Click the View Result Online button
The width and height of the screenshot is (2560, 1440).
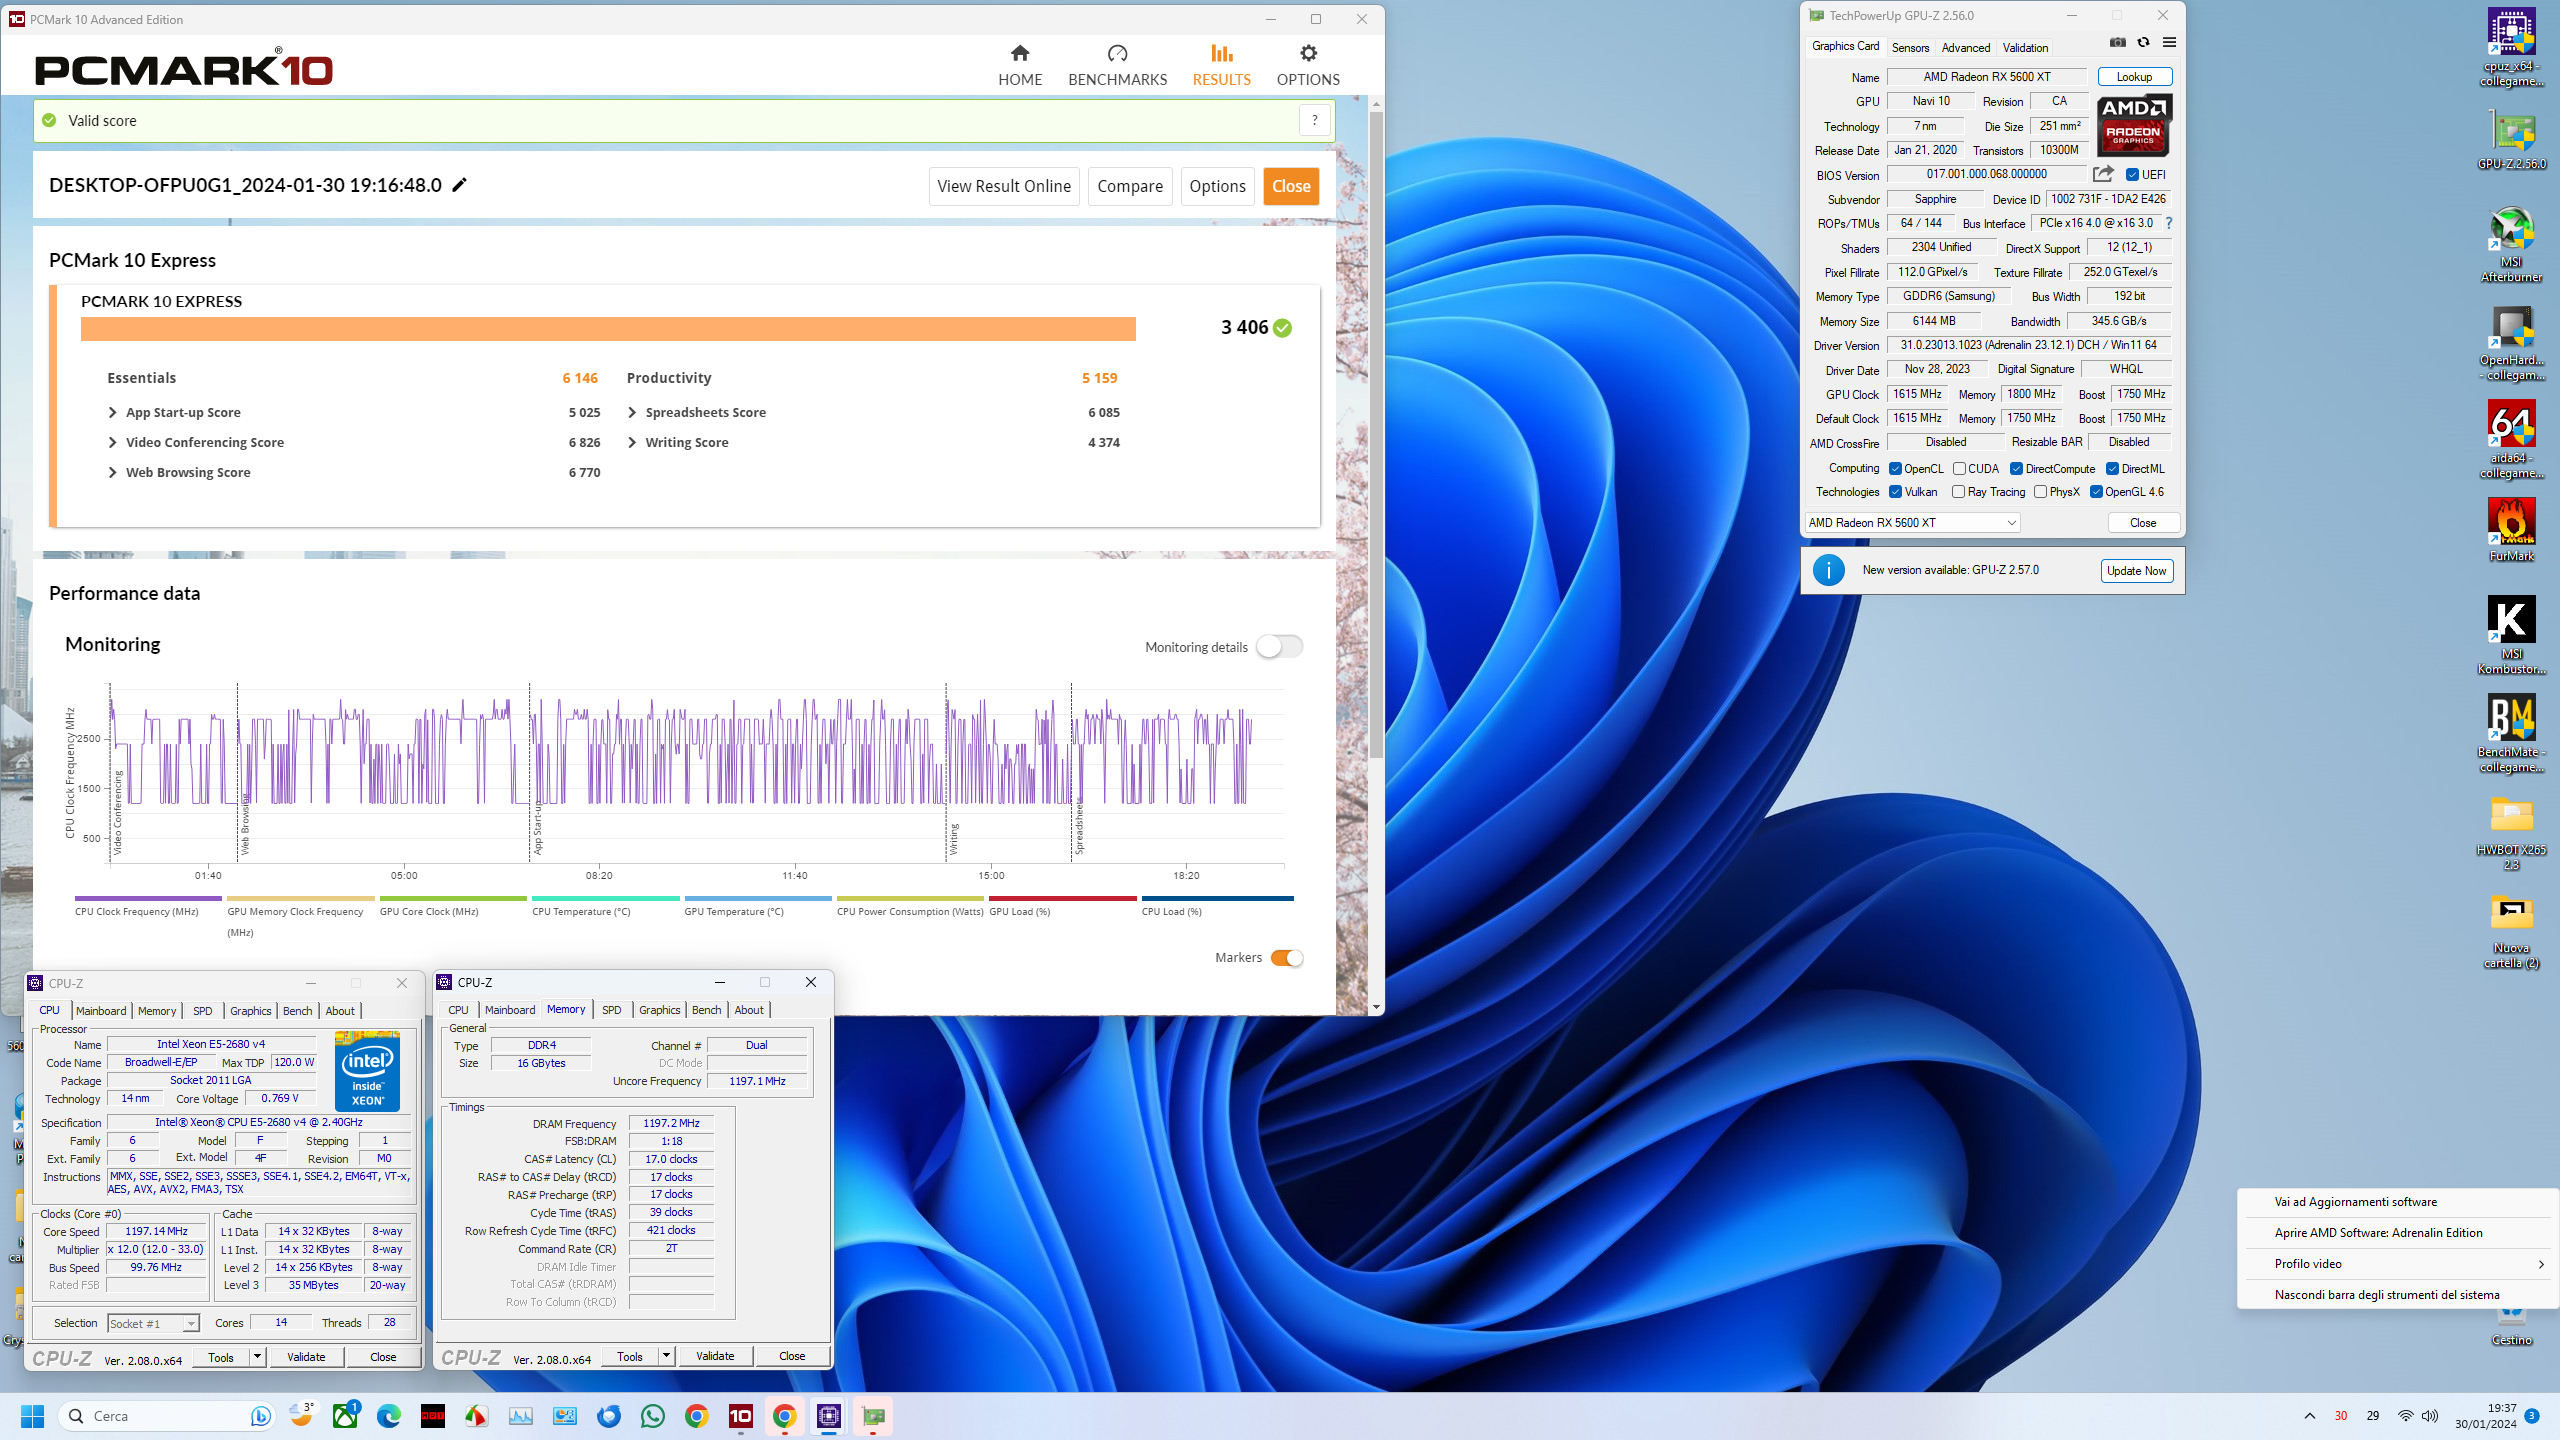click(1004, 186)
